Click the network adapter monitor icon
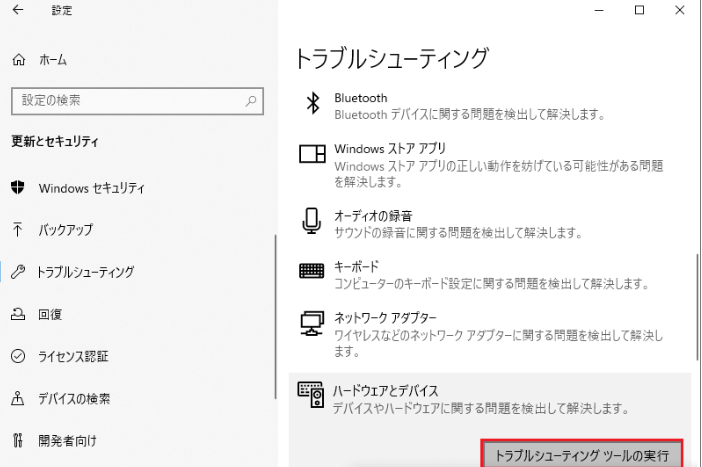Image resolution: width=702 pixels, height=467 pixels. pos(312,324)
